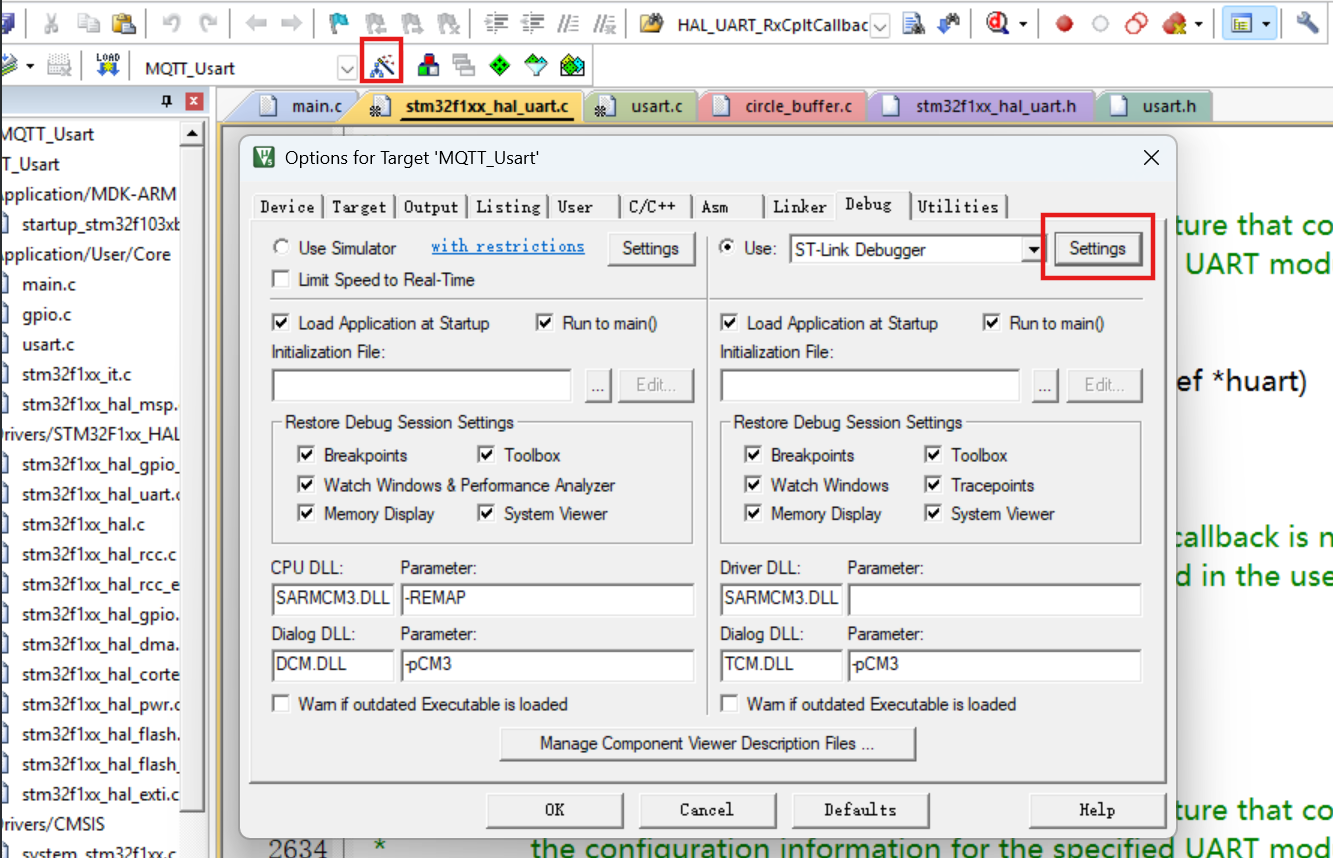1333x858 pixels.
Task: Click the Paste clipboard icon
Action: (x=123, y=23)
